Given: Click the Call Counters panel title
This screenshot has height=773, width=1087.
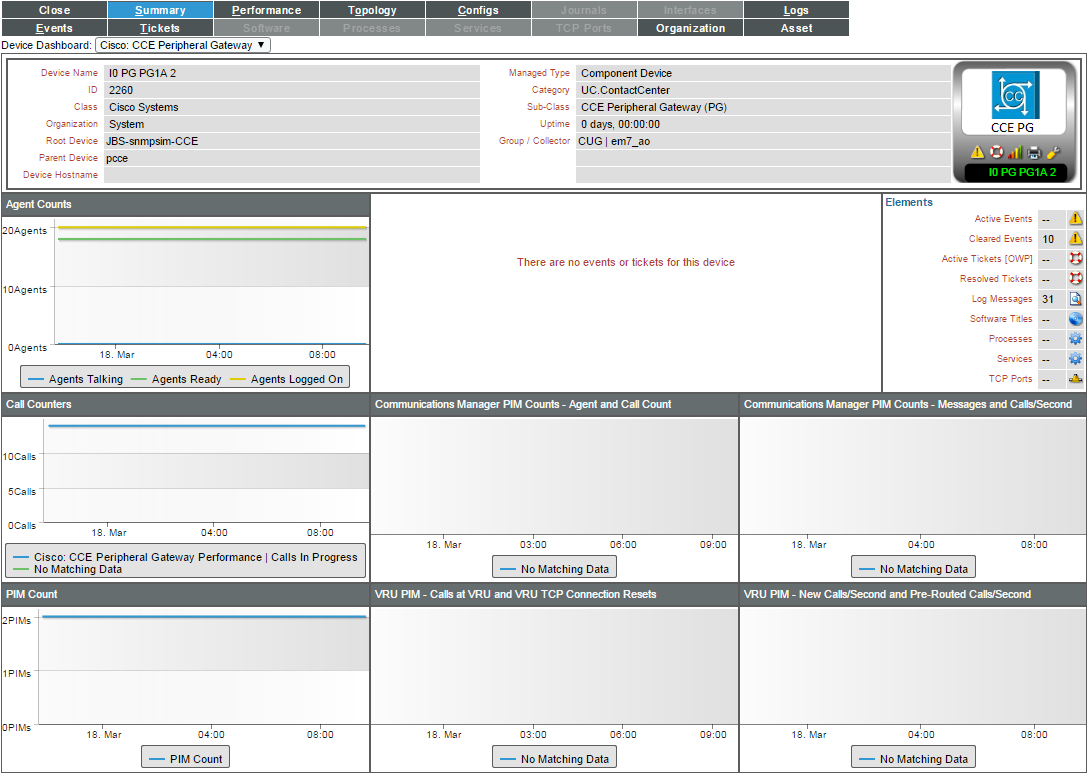Looking at the screenshot, I should click(39, 404).
